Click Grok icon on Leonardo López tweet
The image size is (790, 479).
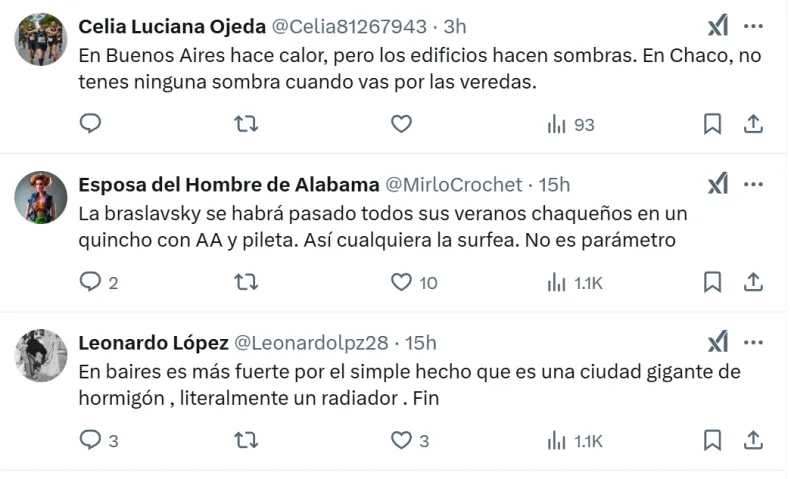tap(718, 342)
